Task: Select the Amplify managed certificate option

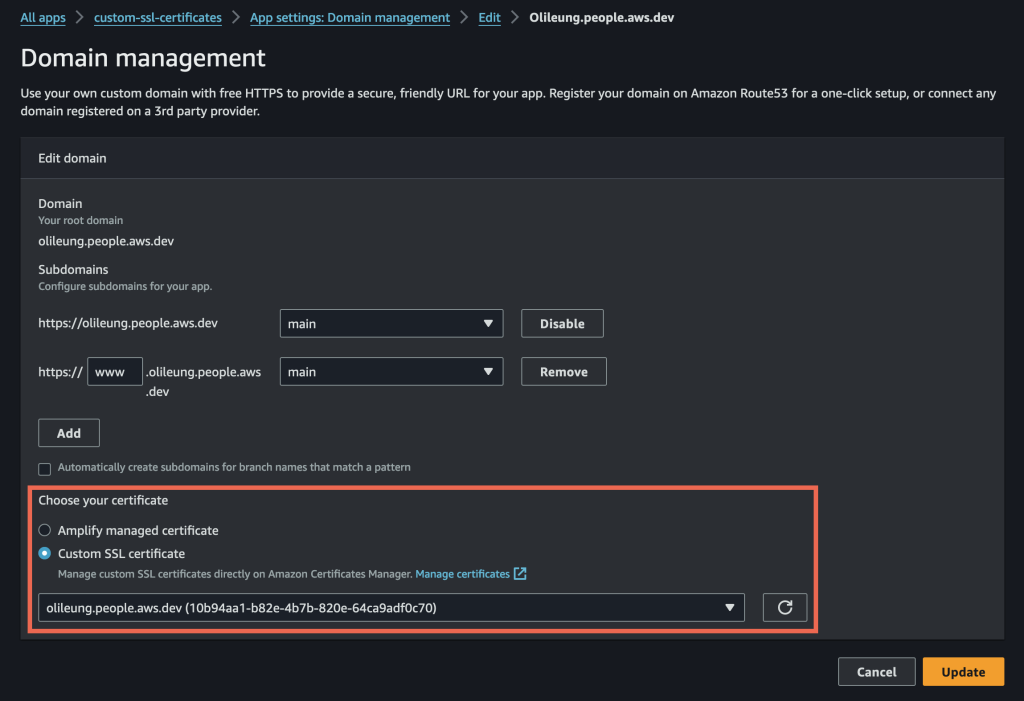Action: (x=44, y=530)
